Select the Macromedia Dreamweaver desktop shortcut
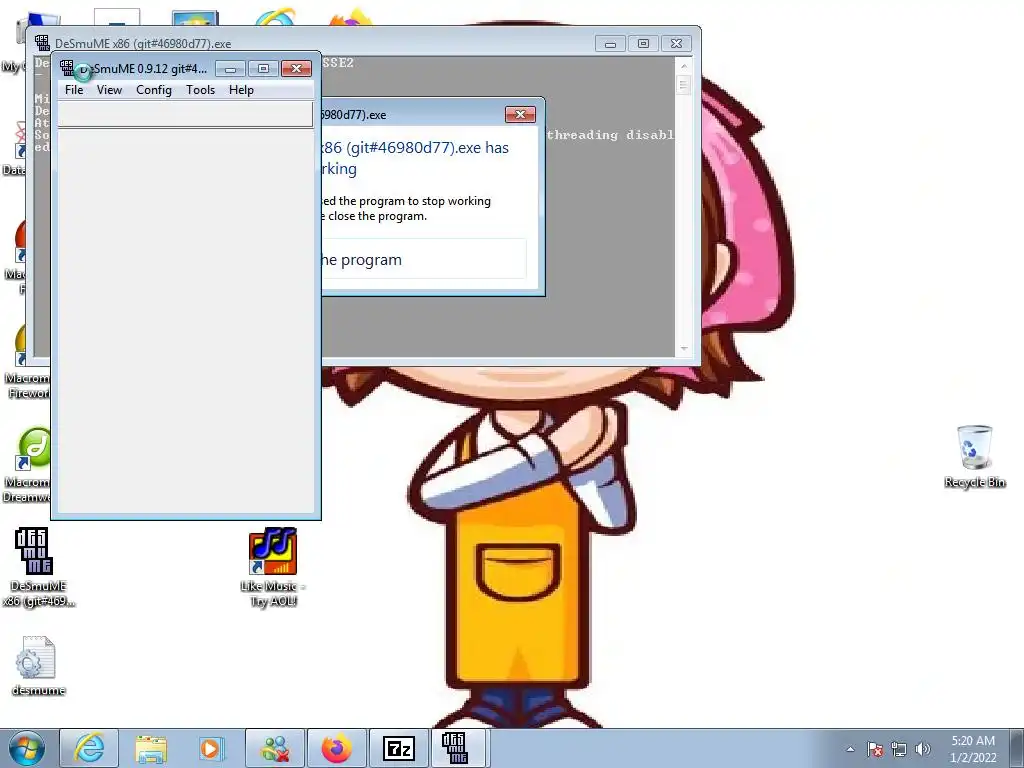This screenshot has width=1024, height=768. coord(27,465)
